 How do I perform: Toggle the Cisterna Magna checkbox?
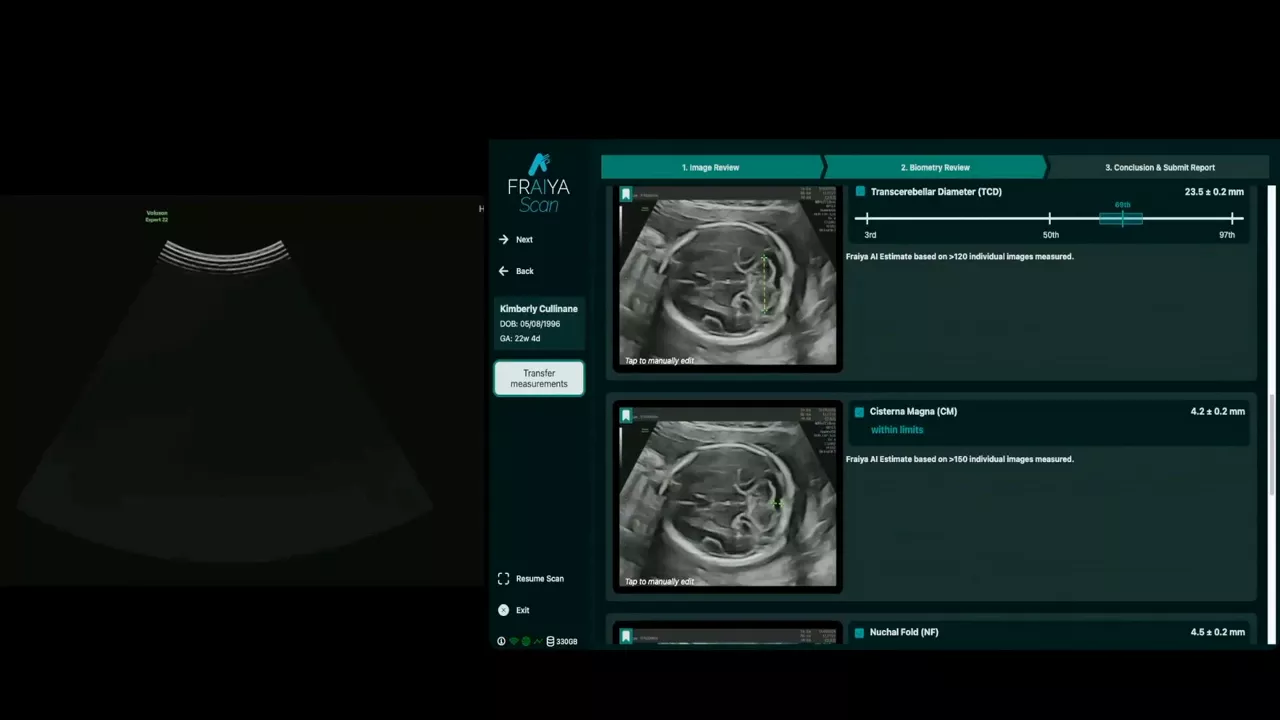coord(859,412)
